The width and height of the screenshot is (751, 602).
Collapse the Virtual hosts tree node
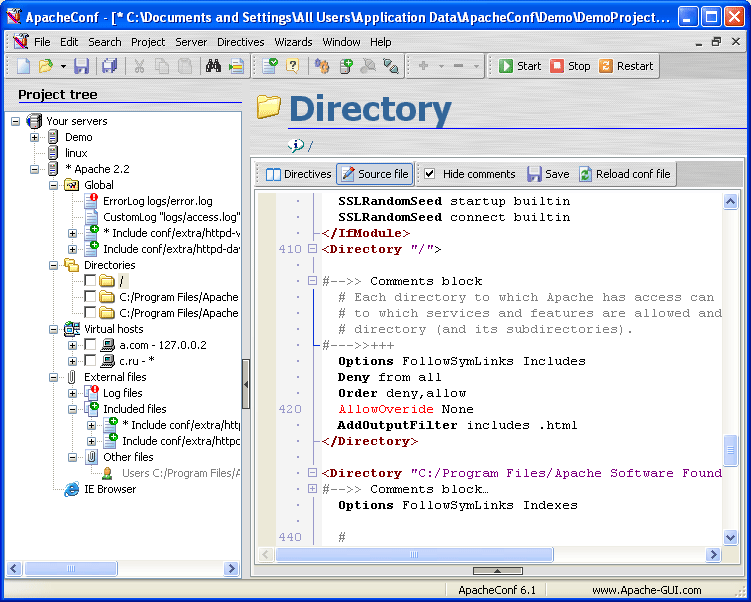54,329
